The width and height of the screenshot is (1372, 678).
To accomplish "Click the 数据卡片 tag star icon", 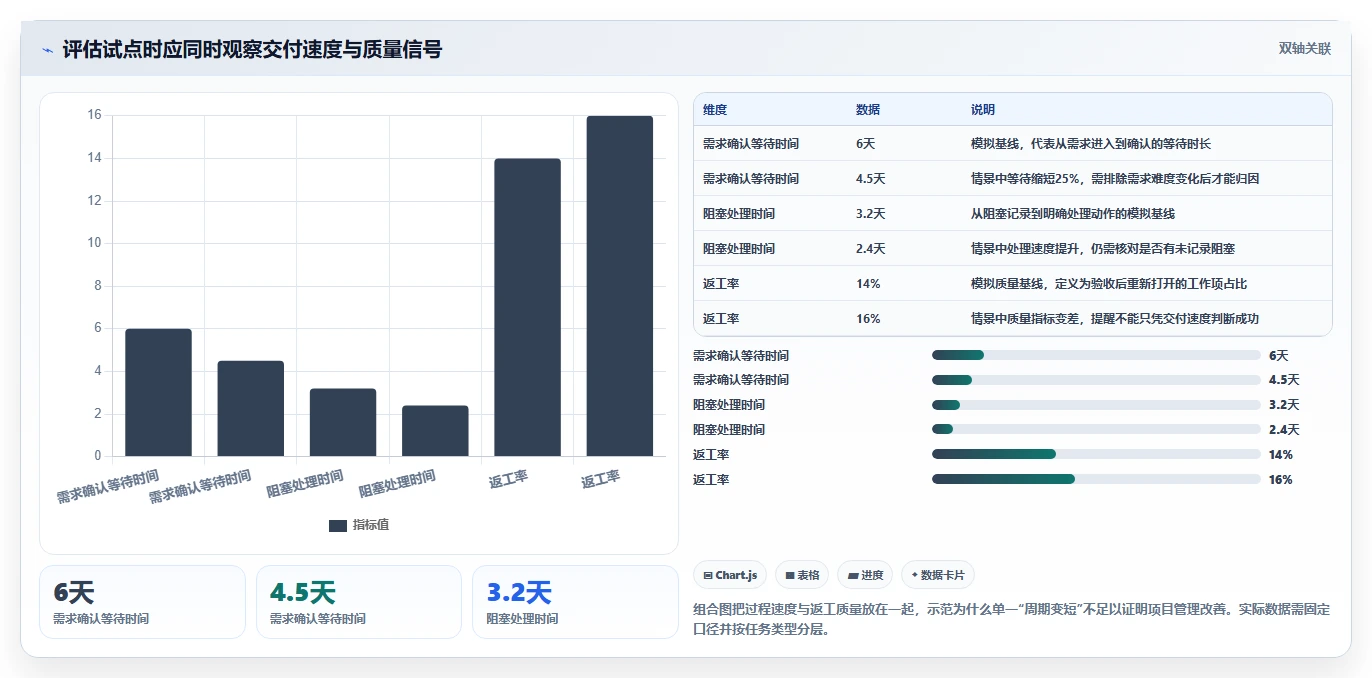I will 915,575.
